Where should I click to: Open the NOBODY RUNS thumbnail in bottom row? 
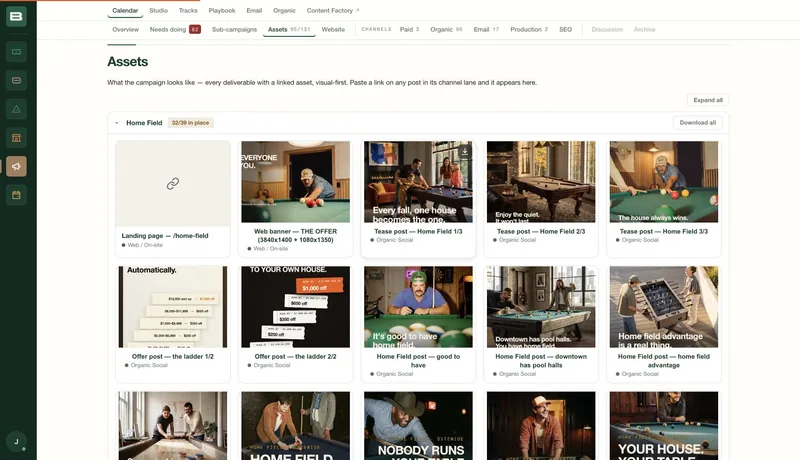point(418,426)
